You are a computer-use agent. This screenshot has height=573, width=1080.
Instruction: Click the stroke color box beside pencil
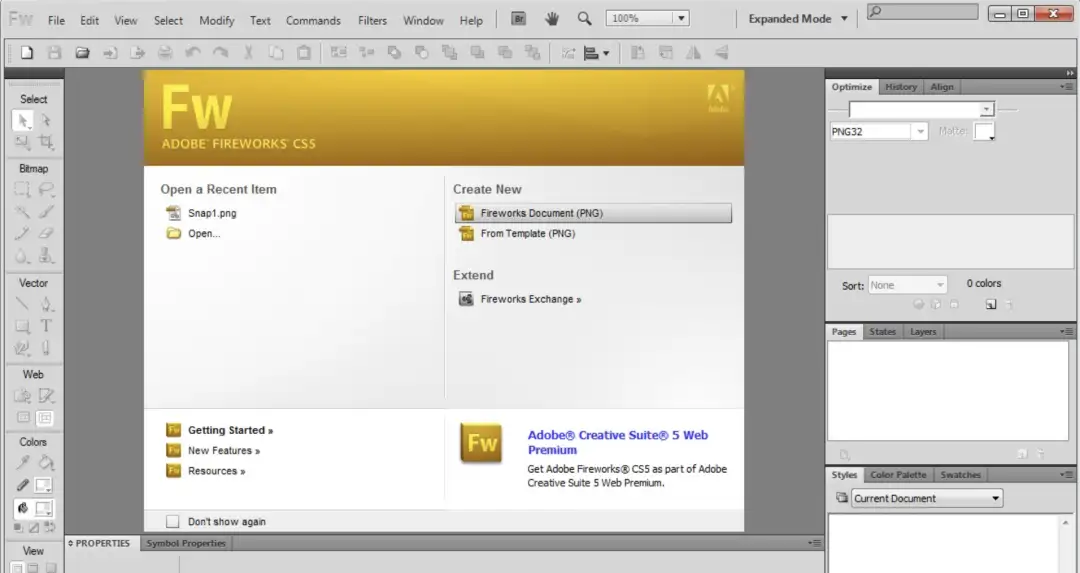click(43, 486)
